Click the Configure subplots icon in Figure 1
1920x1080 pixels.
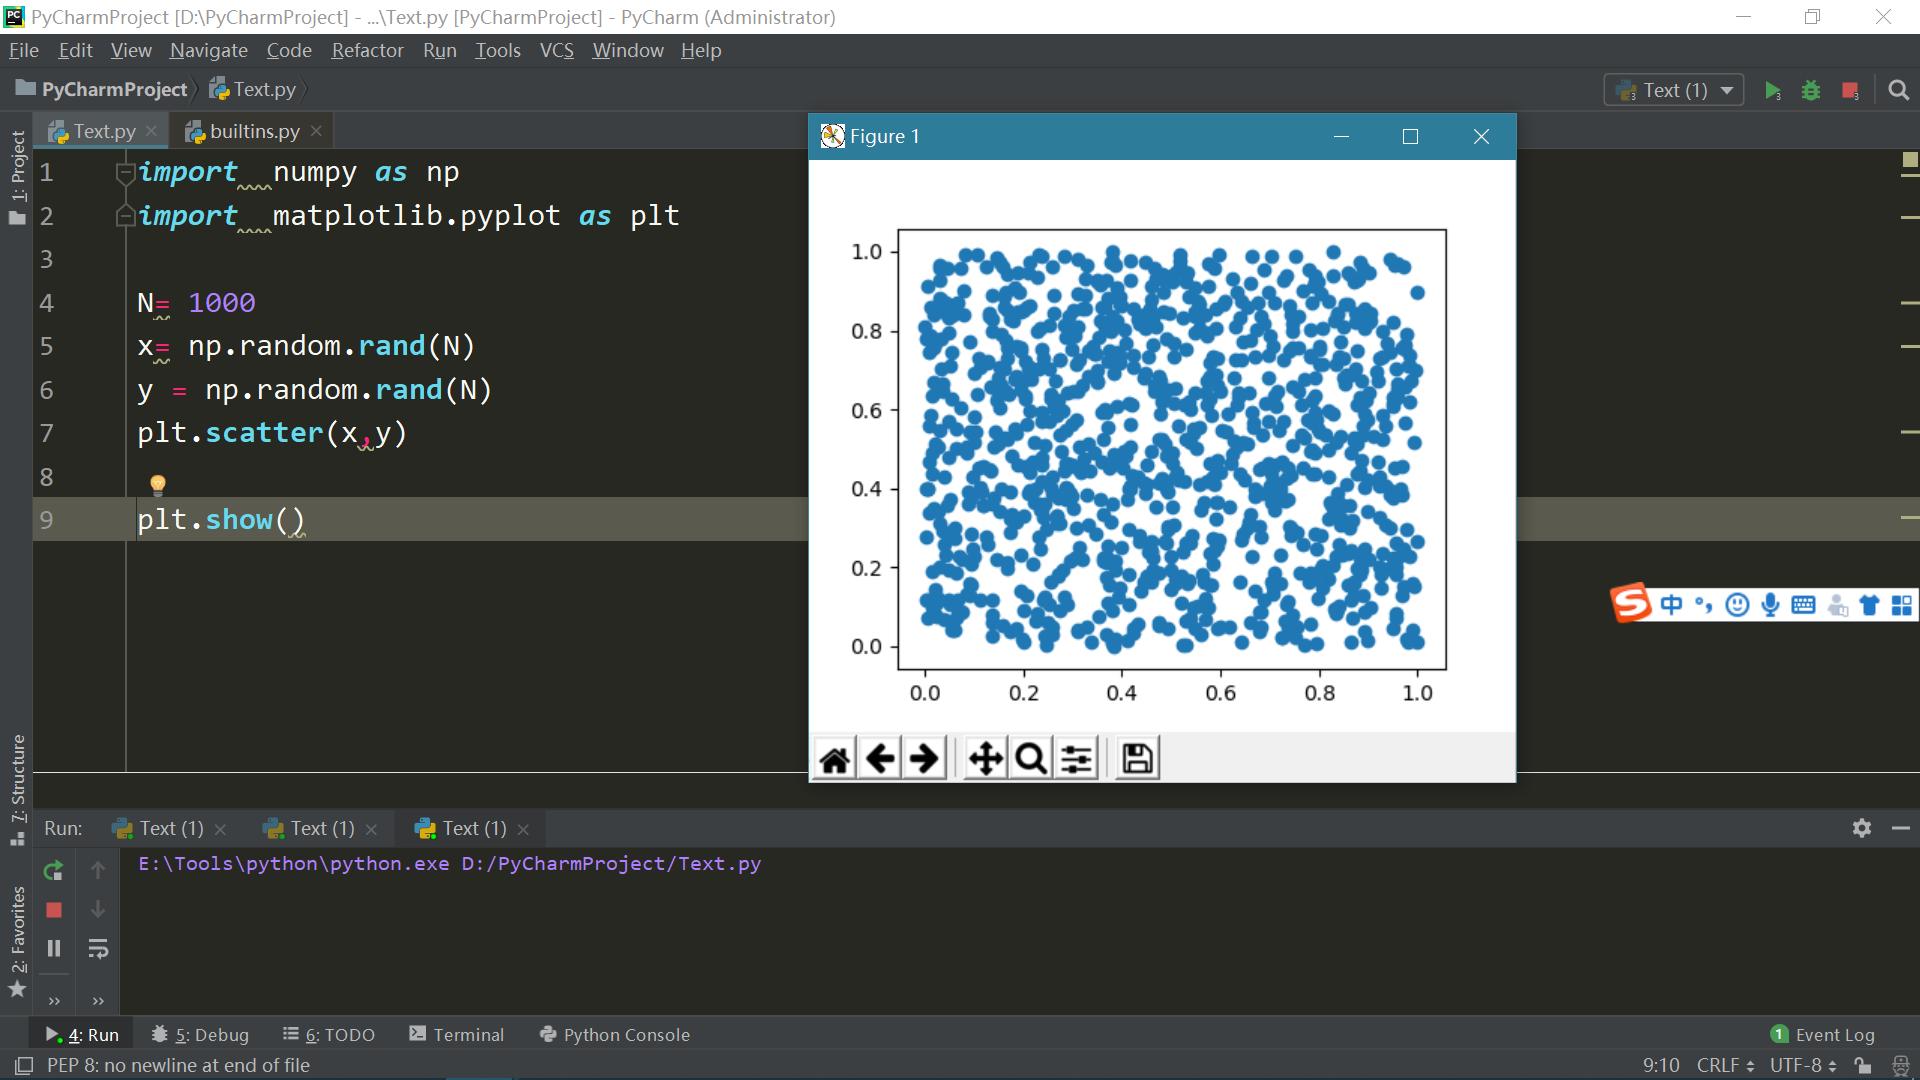point(1077,757)
